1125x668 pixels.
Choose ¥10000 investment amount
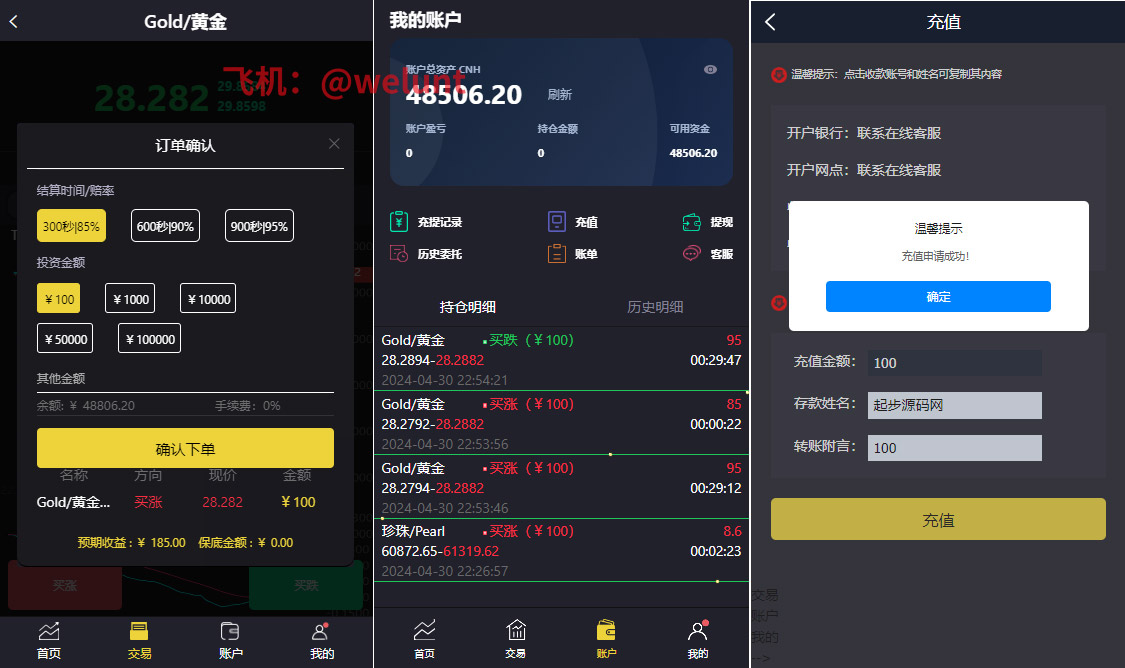pyautogui.click(x=208, y=298)
